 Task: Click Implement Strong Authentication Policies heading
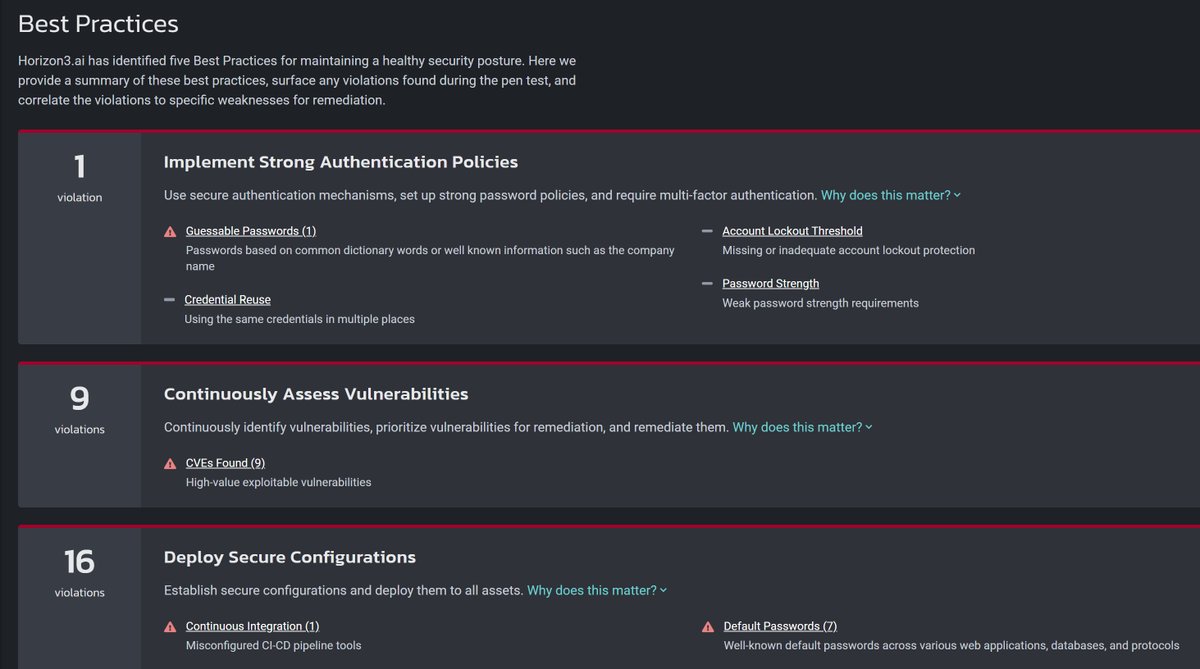coord(341,162)
